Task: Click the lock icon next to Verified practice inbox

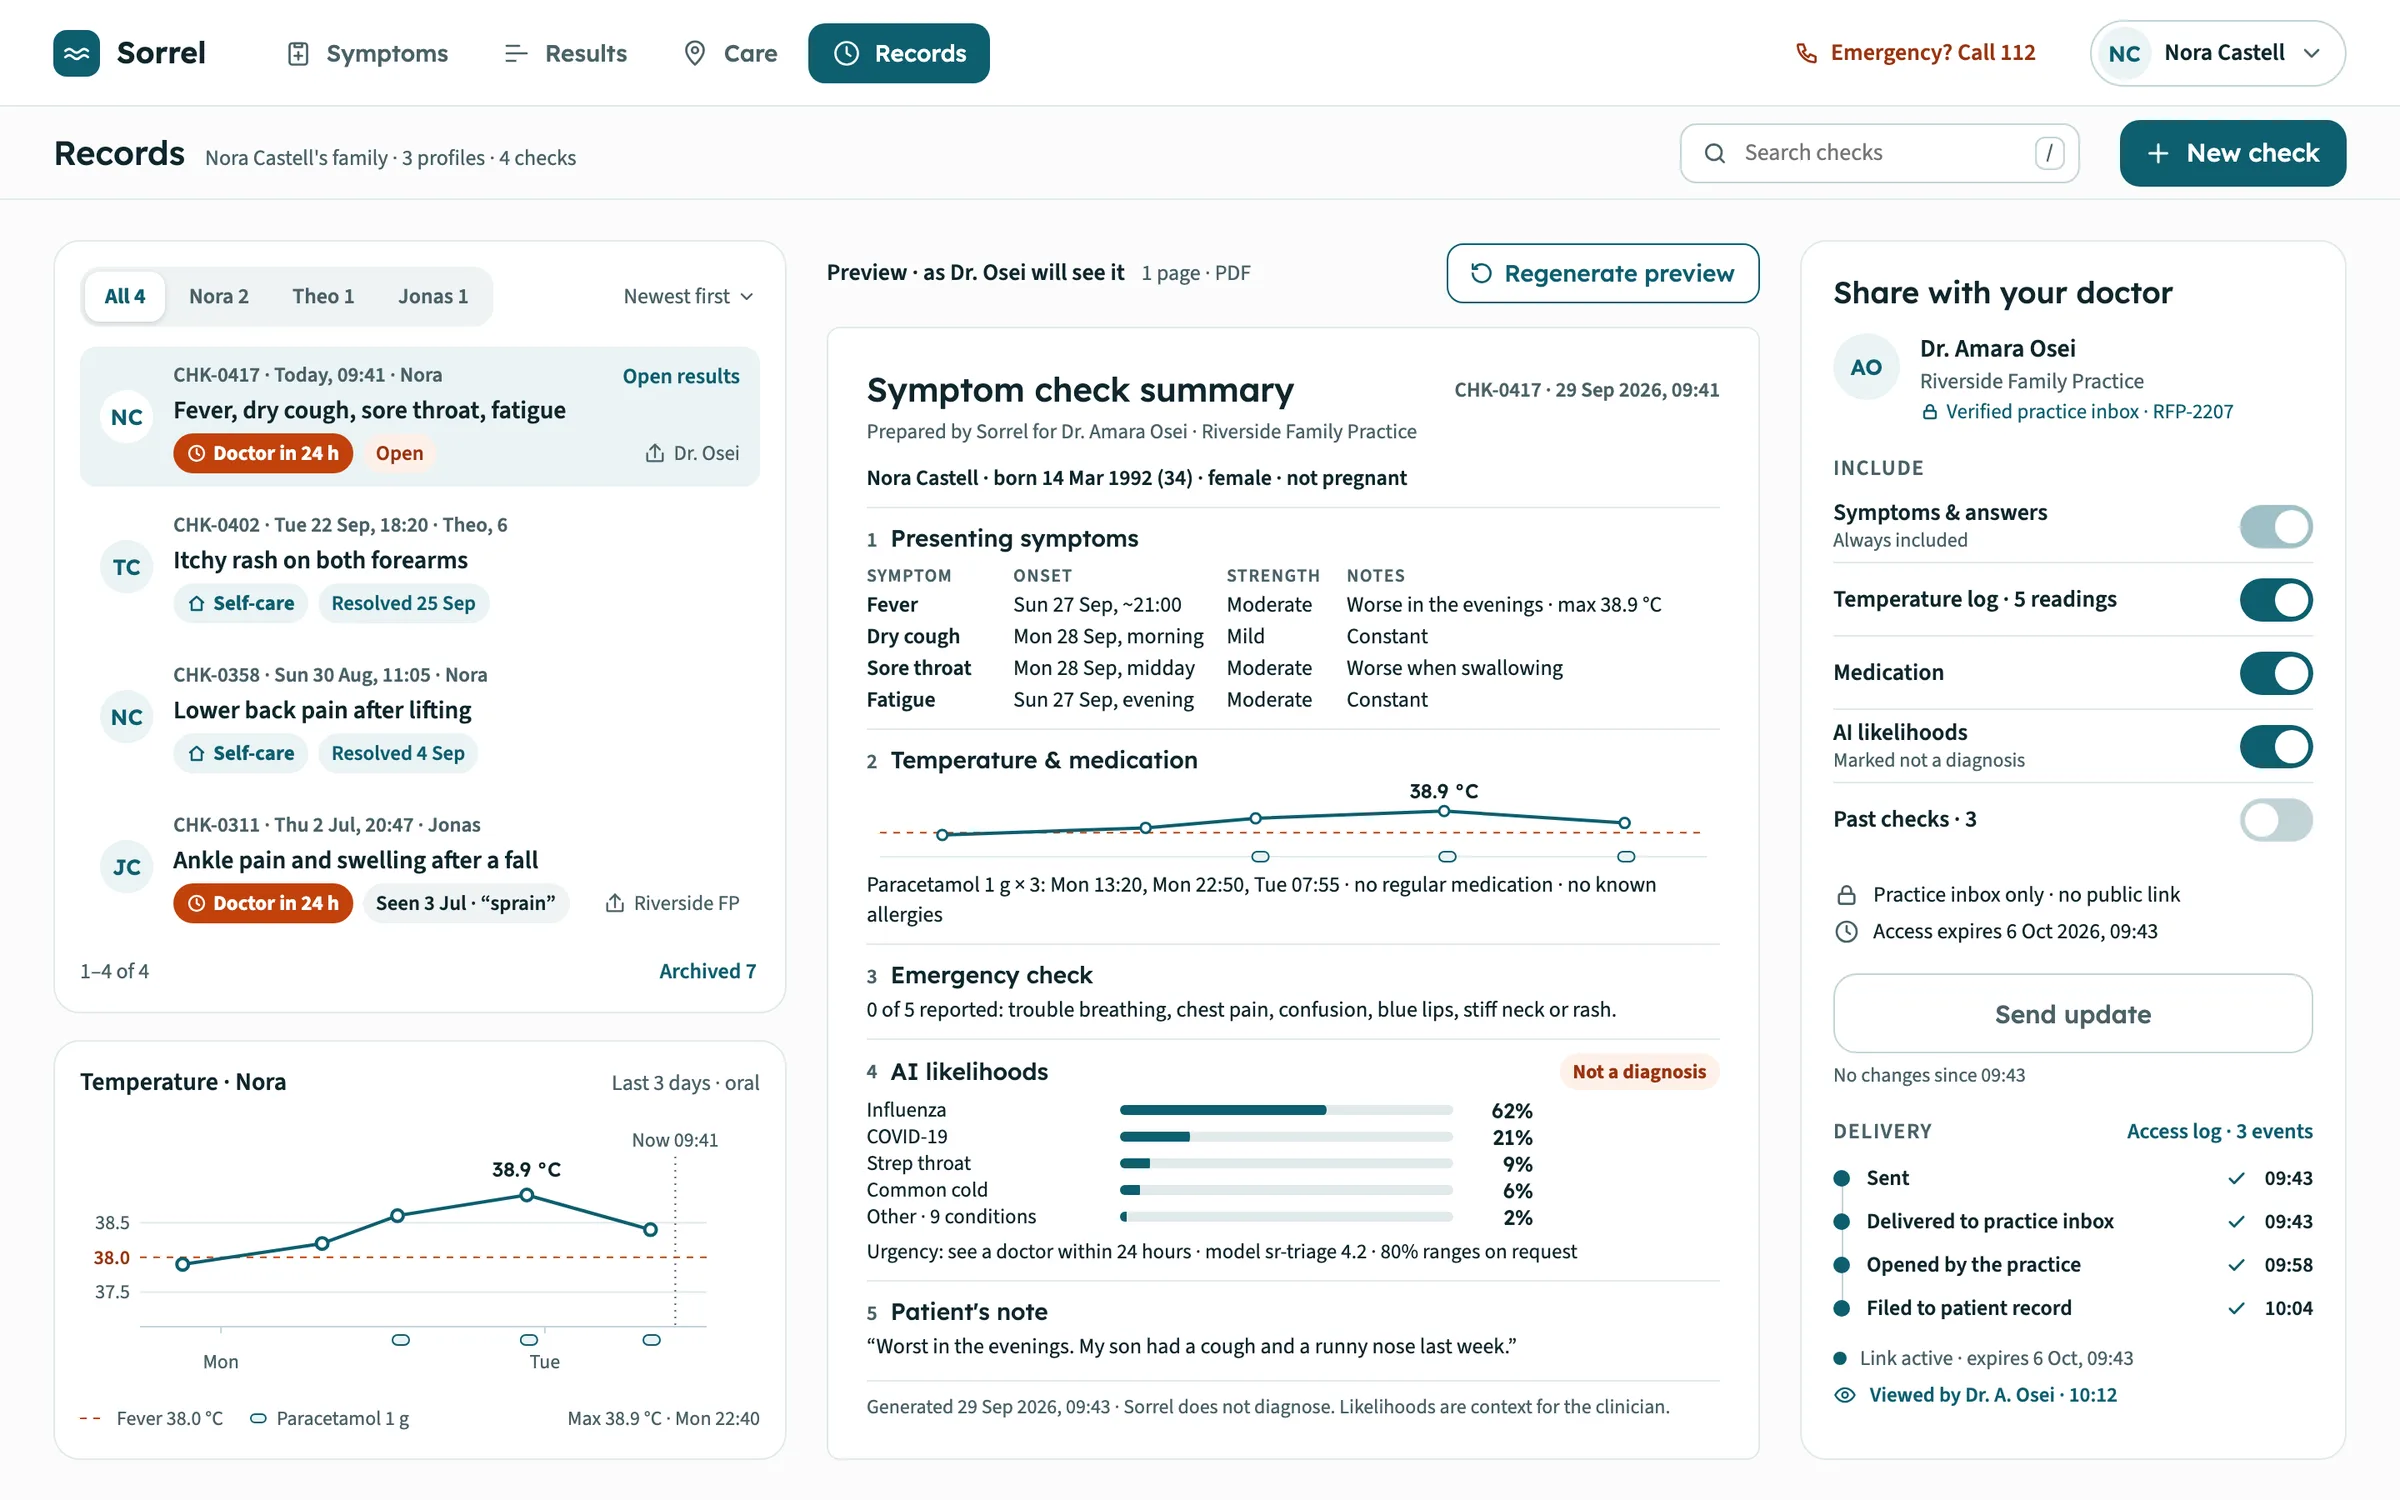Action: [x=1930, y=412]
